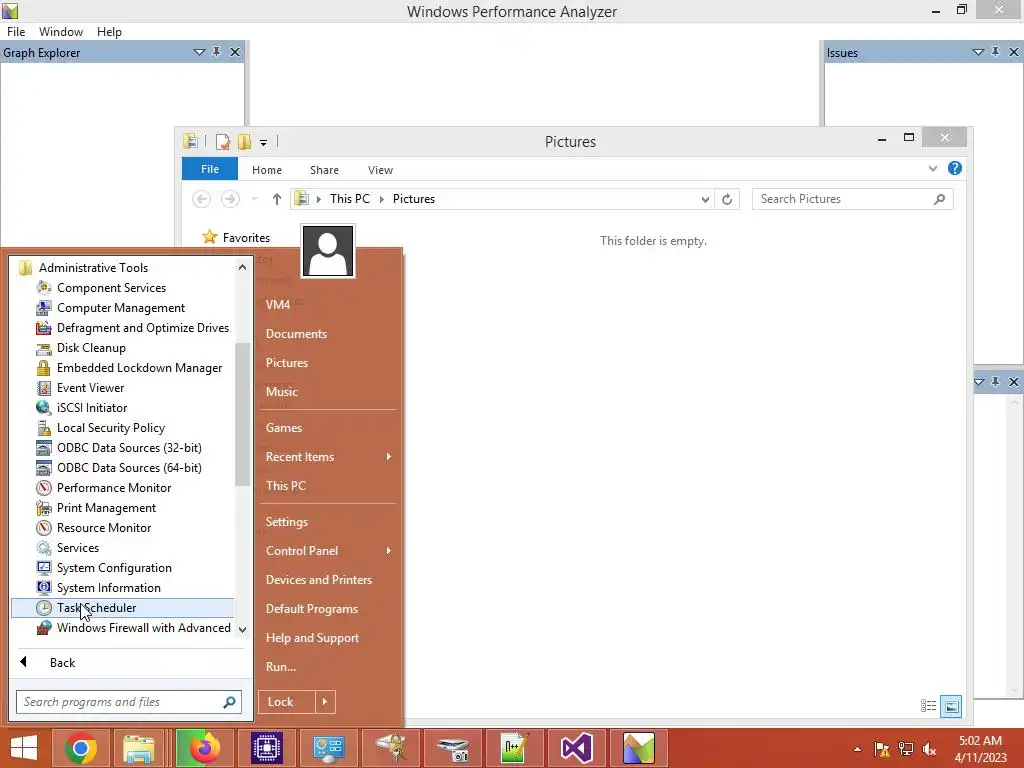Image resolution: width=1024 pixels, height=768 pixels.
Task: Open the Help menu in Performance Analyzer
Action: point(109,32)
